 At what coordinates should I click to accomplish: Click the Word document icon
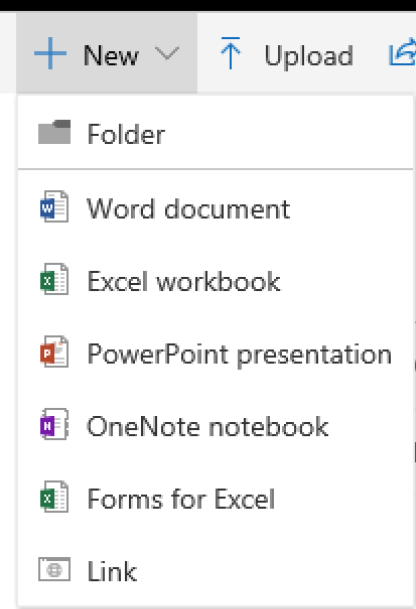point(54,206)
